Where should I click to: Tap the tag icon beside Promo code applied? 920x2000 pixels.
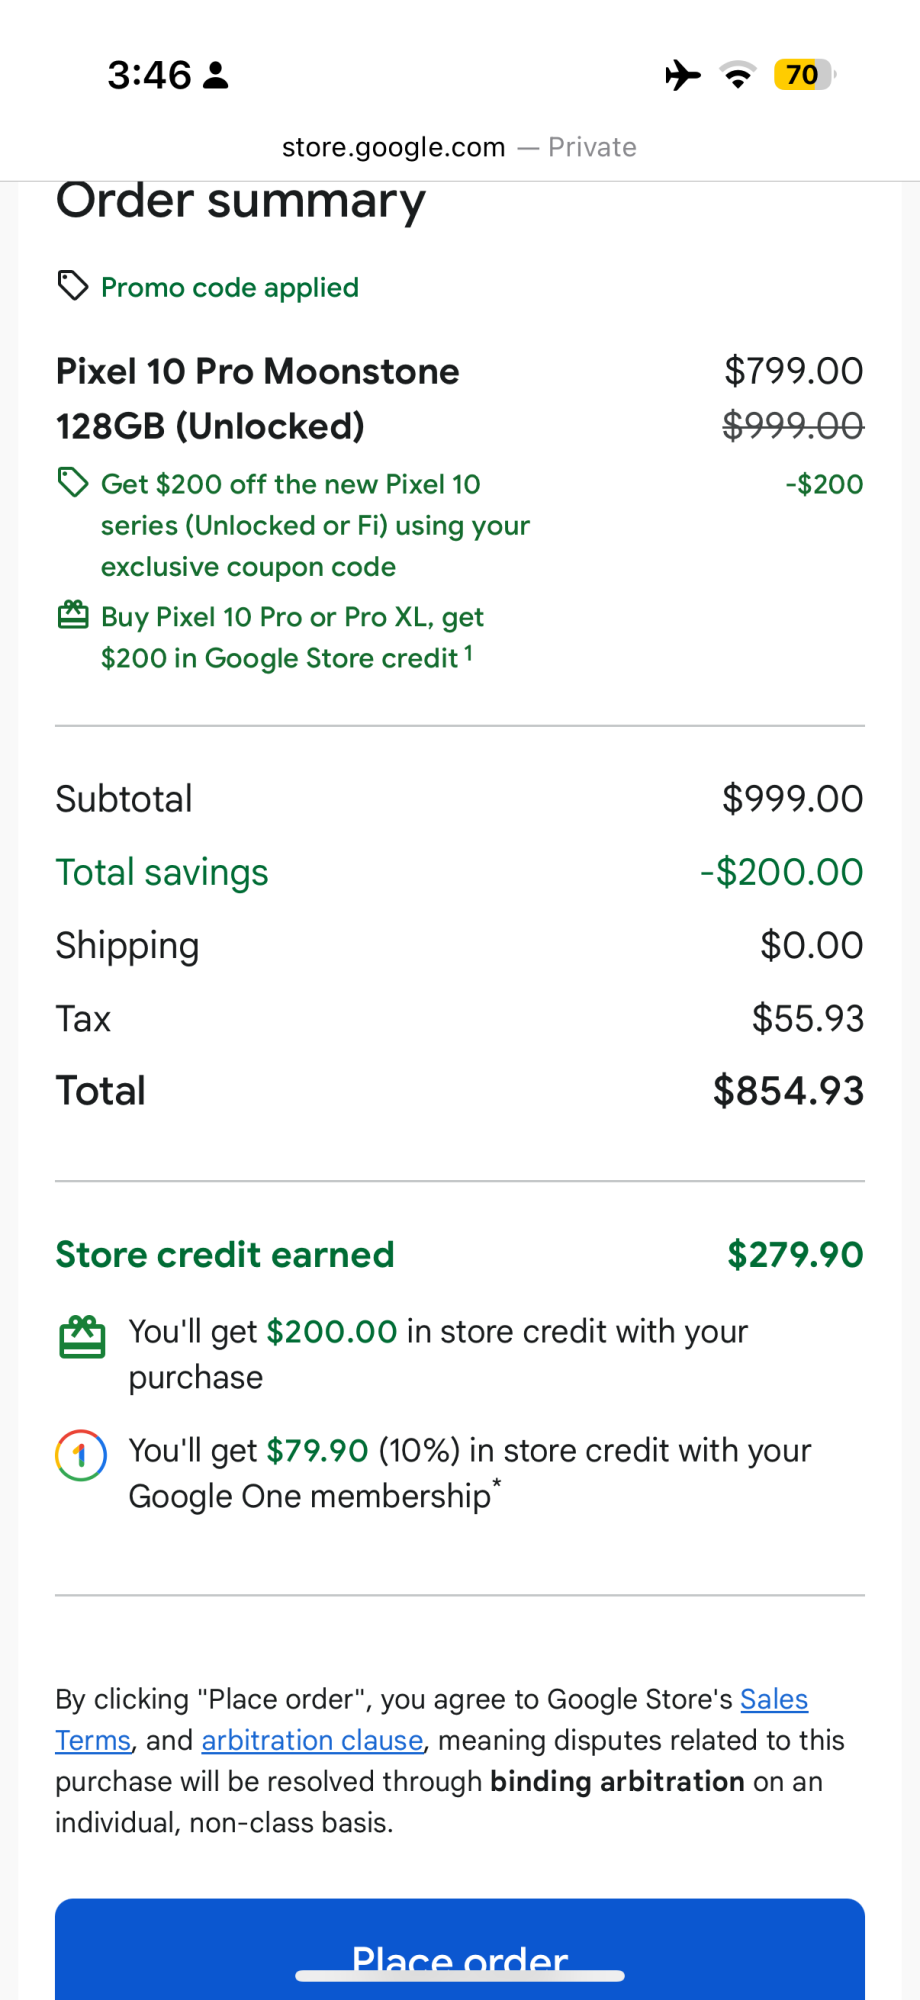(x=73, y=286)
